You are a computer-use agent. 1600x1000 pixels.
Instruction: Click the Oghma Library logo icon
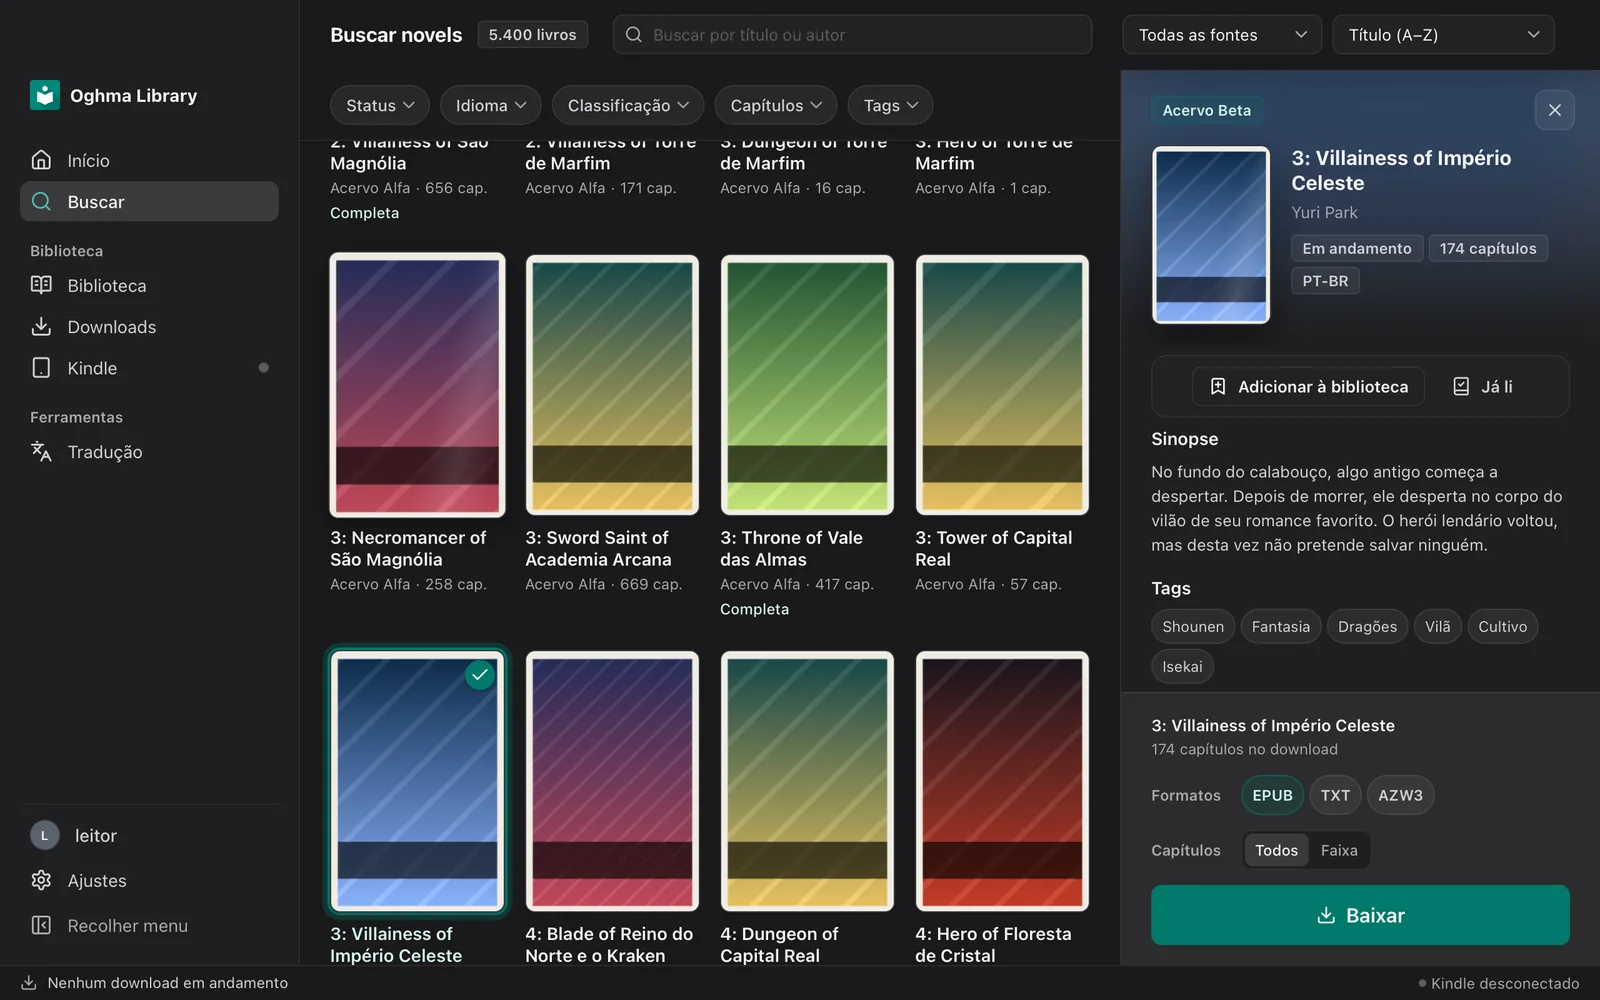pos(45,95)
